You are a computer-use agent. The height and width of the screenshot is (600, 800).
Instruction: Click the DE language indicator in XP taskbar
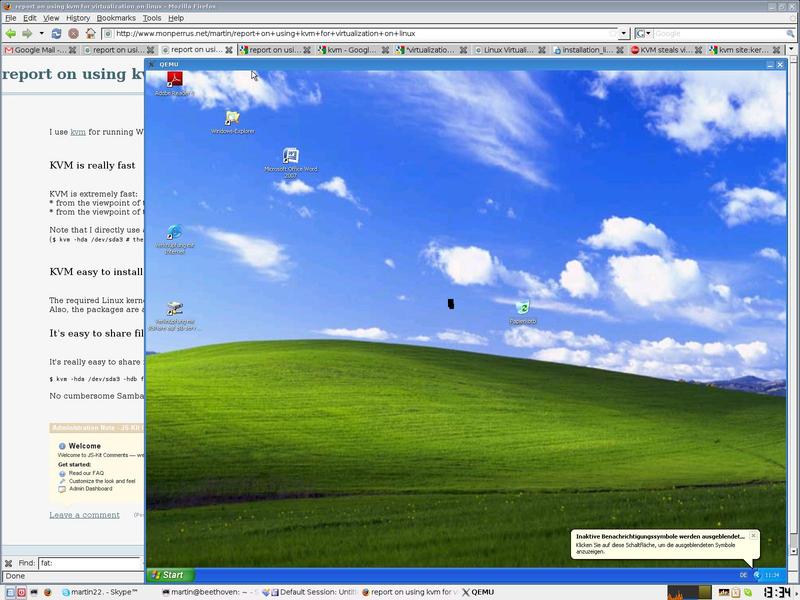point(743,575)
